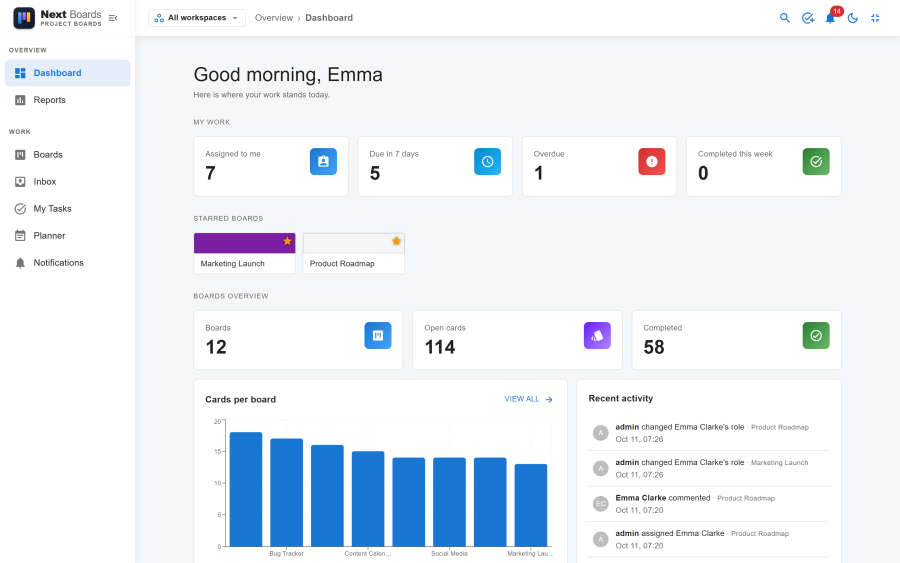
Task: Click the add task checkmark icon
Action: (808, 18)
